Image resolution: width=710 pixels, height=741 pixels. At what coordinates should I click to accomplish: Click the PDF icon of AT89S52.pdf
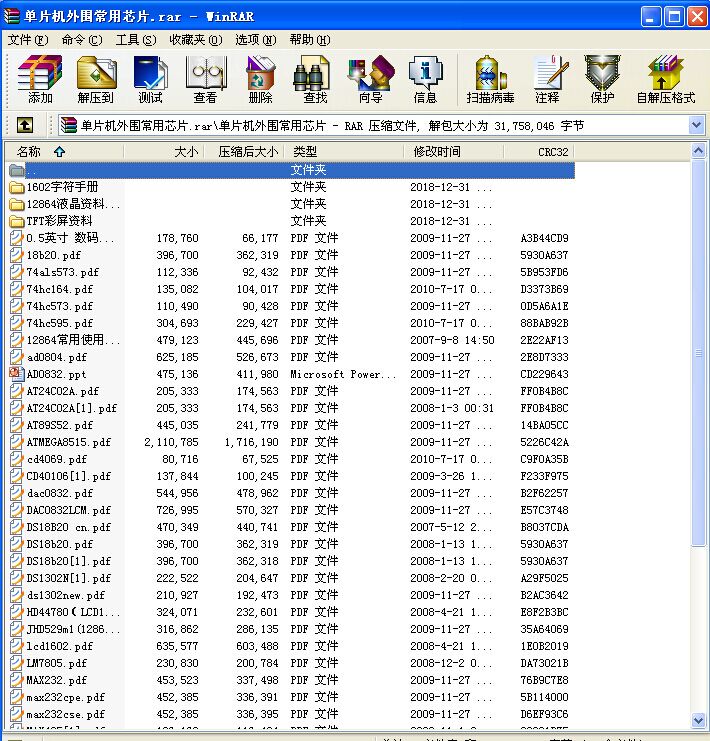point(17,425)
